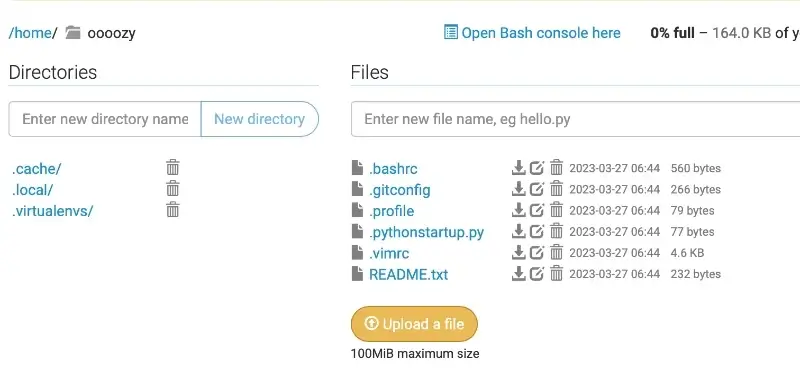Delete the .cache directory
800x388 pixels.
(173, 167)
